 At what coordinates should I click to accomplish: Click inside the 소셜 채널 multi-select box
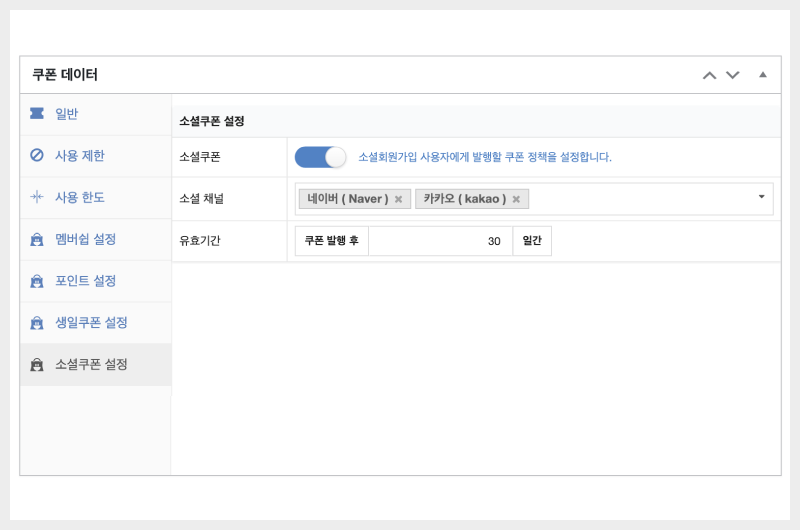[640, 199]
